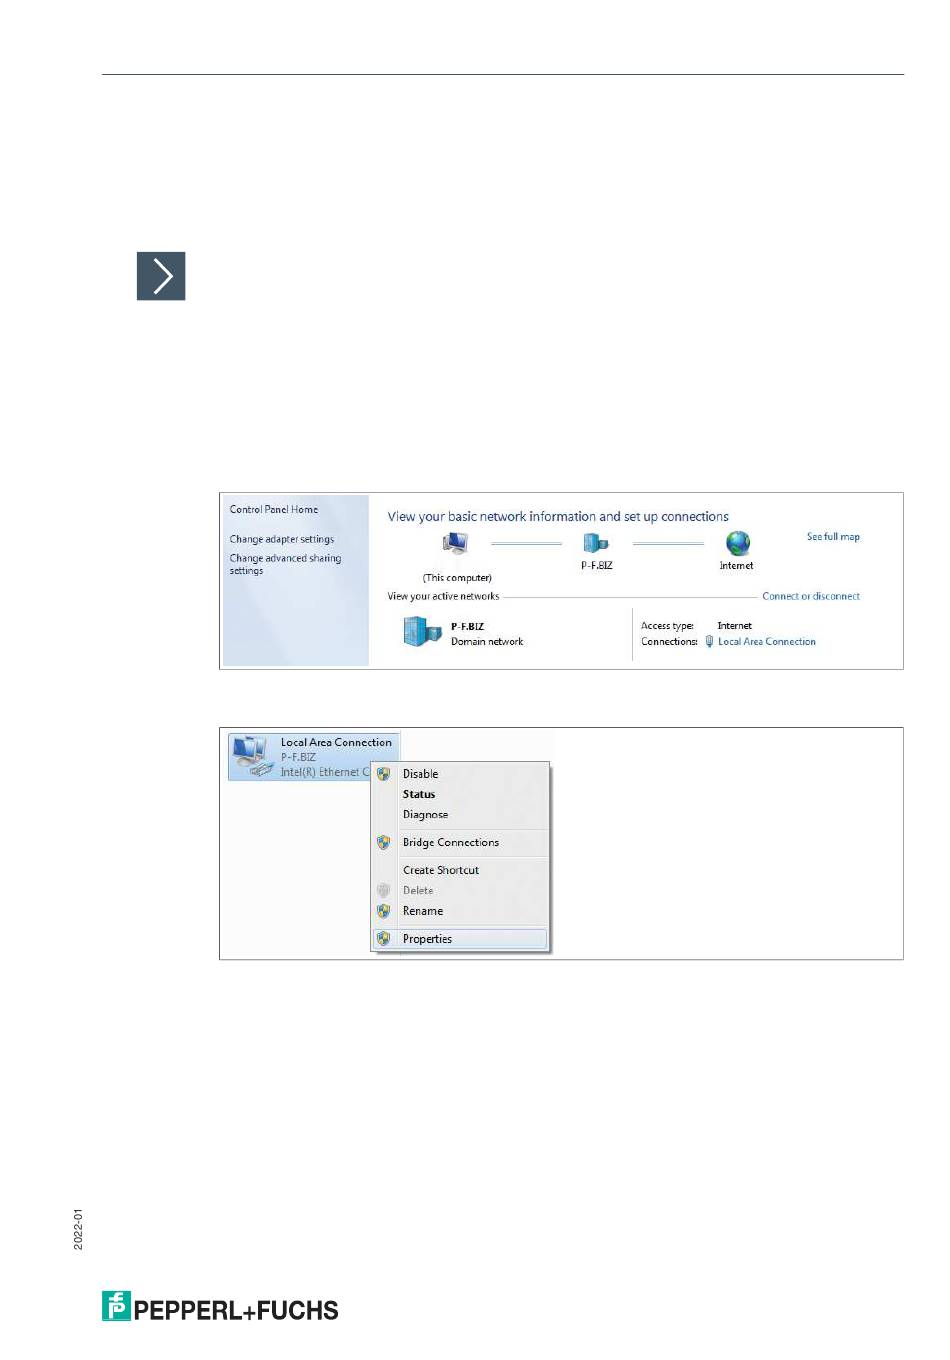Click the Access type: Internet value

(x=734, y=626)
